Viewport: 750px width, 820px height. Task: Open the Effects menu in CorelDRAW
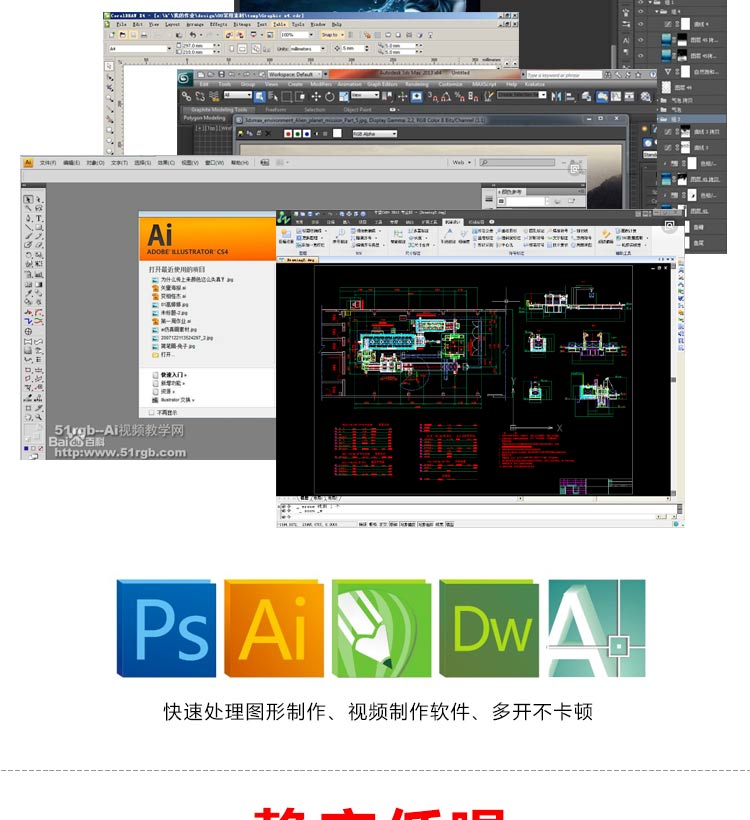(x=218, y=24)
